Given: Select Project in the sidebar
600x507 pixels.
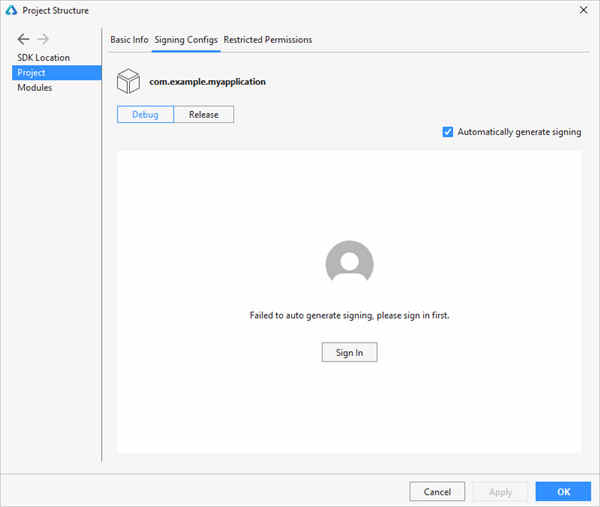Looking at the screenshot, I should click(57, 72).
